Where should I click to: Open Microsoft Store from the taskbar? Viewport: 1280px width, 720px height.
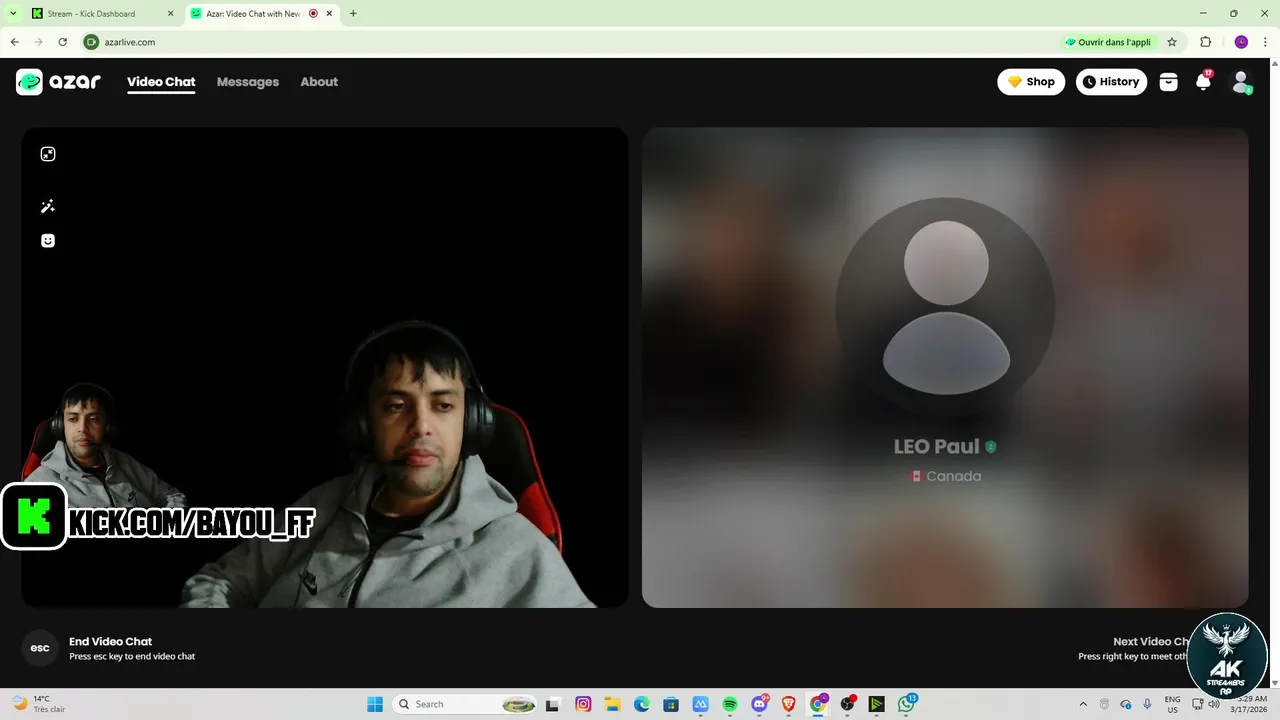671,704
